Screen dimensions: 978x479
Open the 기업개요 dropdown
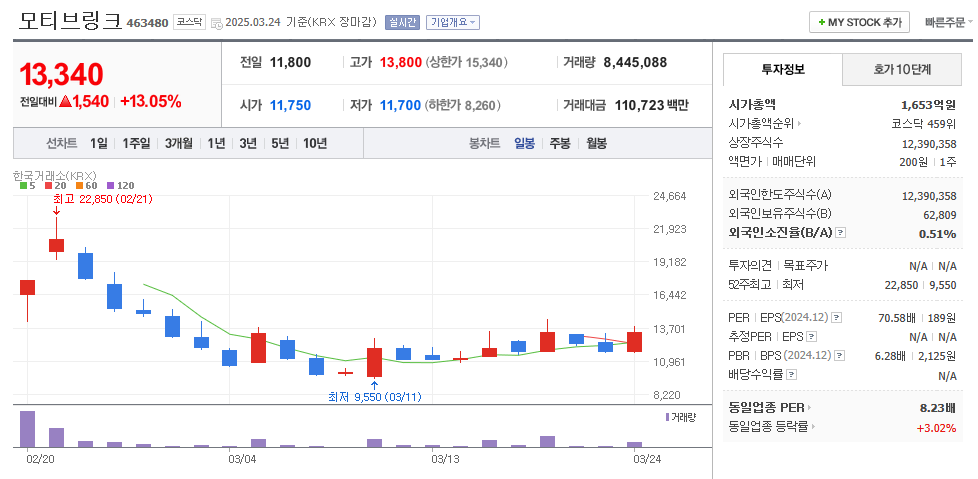pos(453,22)
